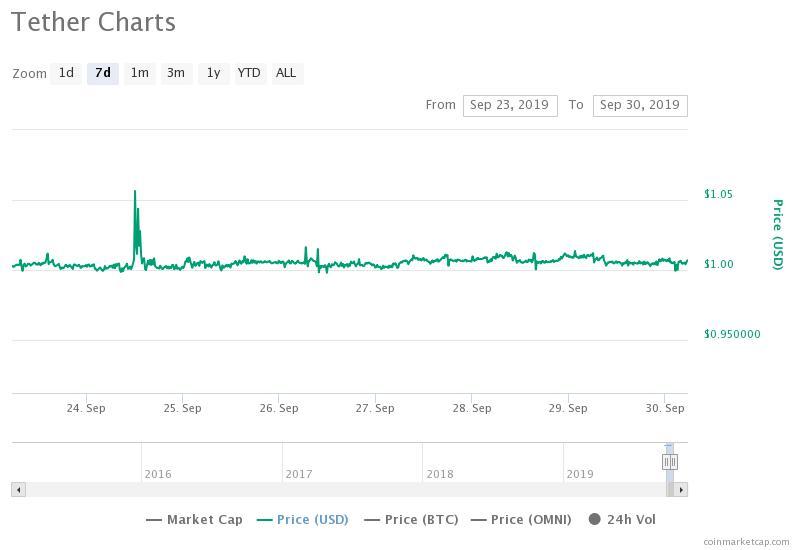Click the navigator scroll left arrow
800x550 pixels.
pyautogui.click(x=18, y=490)
